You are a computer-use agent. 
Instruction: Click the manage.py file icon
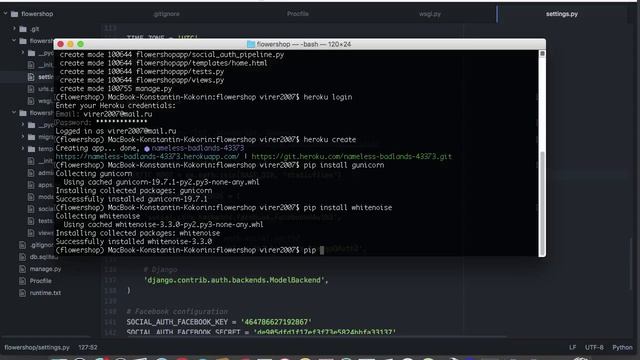(22, 269)
